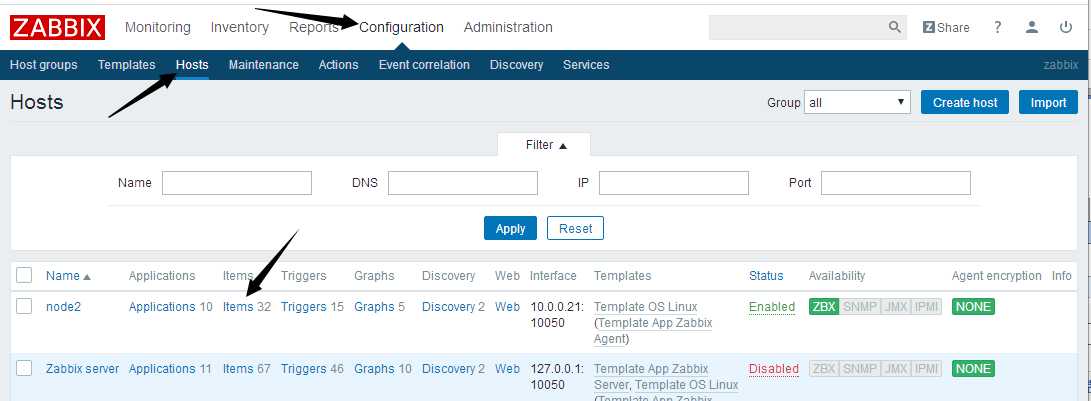Focus the Port filter field
Image resolution: width=1091 pixels, height=401 pixels.
tap(895, 183)
